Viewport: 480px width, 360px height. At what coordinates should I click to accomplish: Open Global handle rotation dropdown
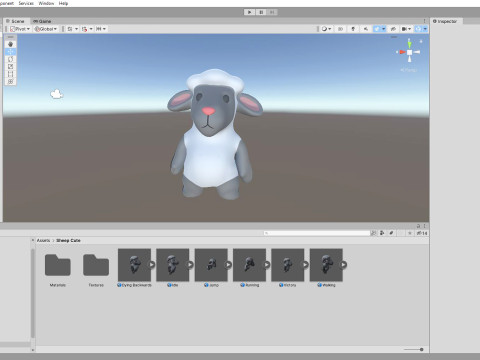click(46, 29)
